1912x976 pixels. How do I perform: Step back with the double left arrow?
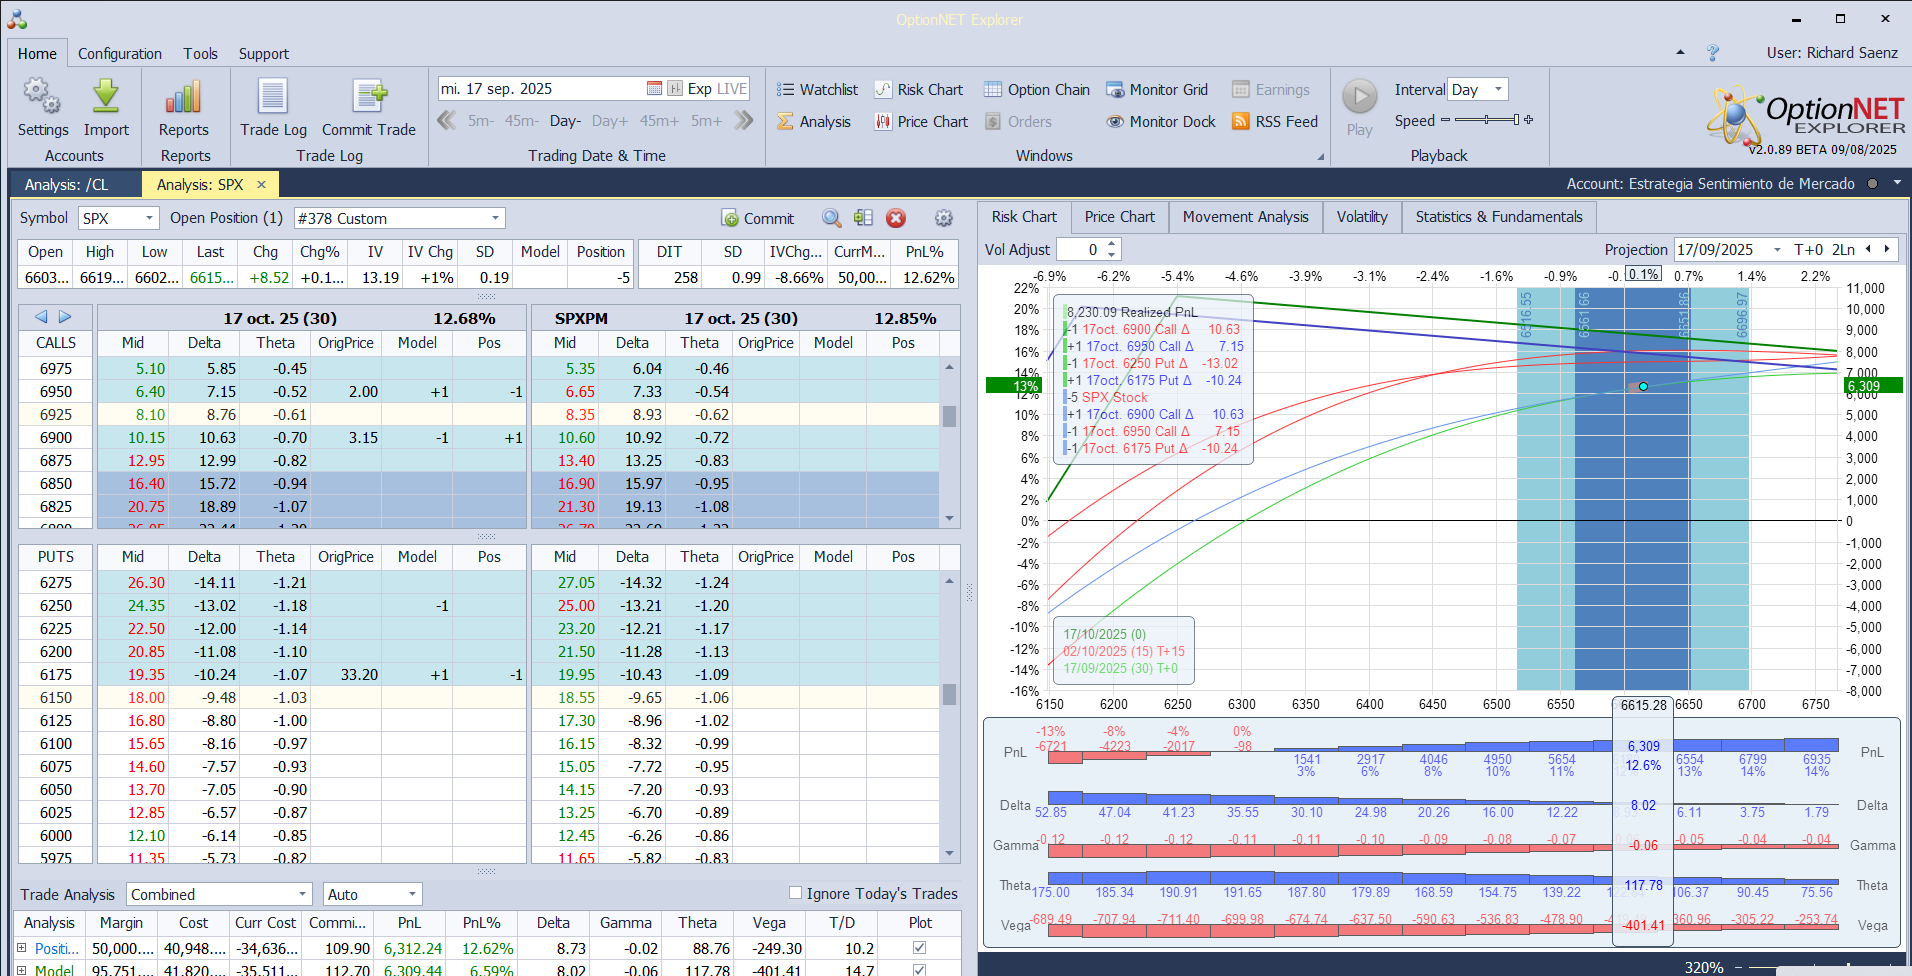(x=447, y=121)
